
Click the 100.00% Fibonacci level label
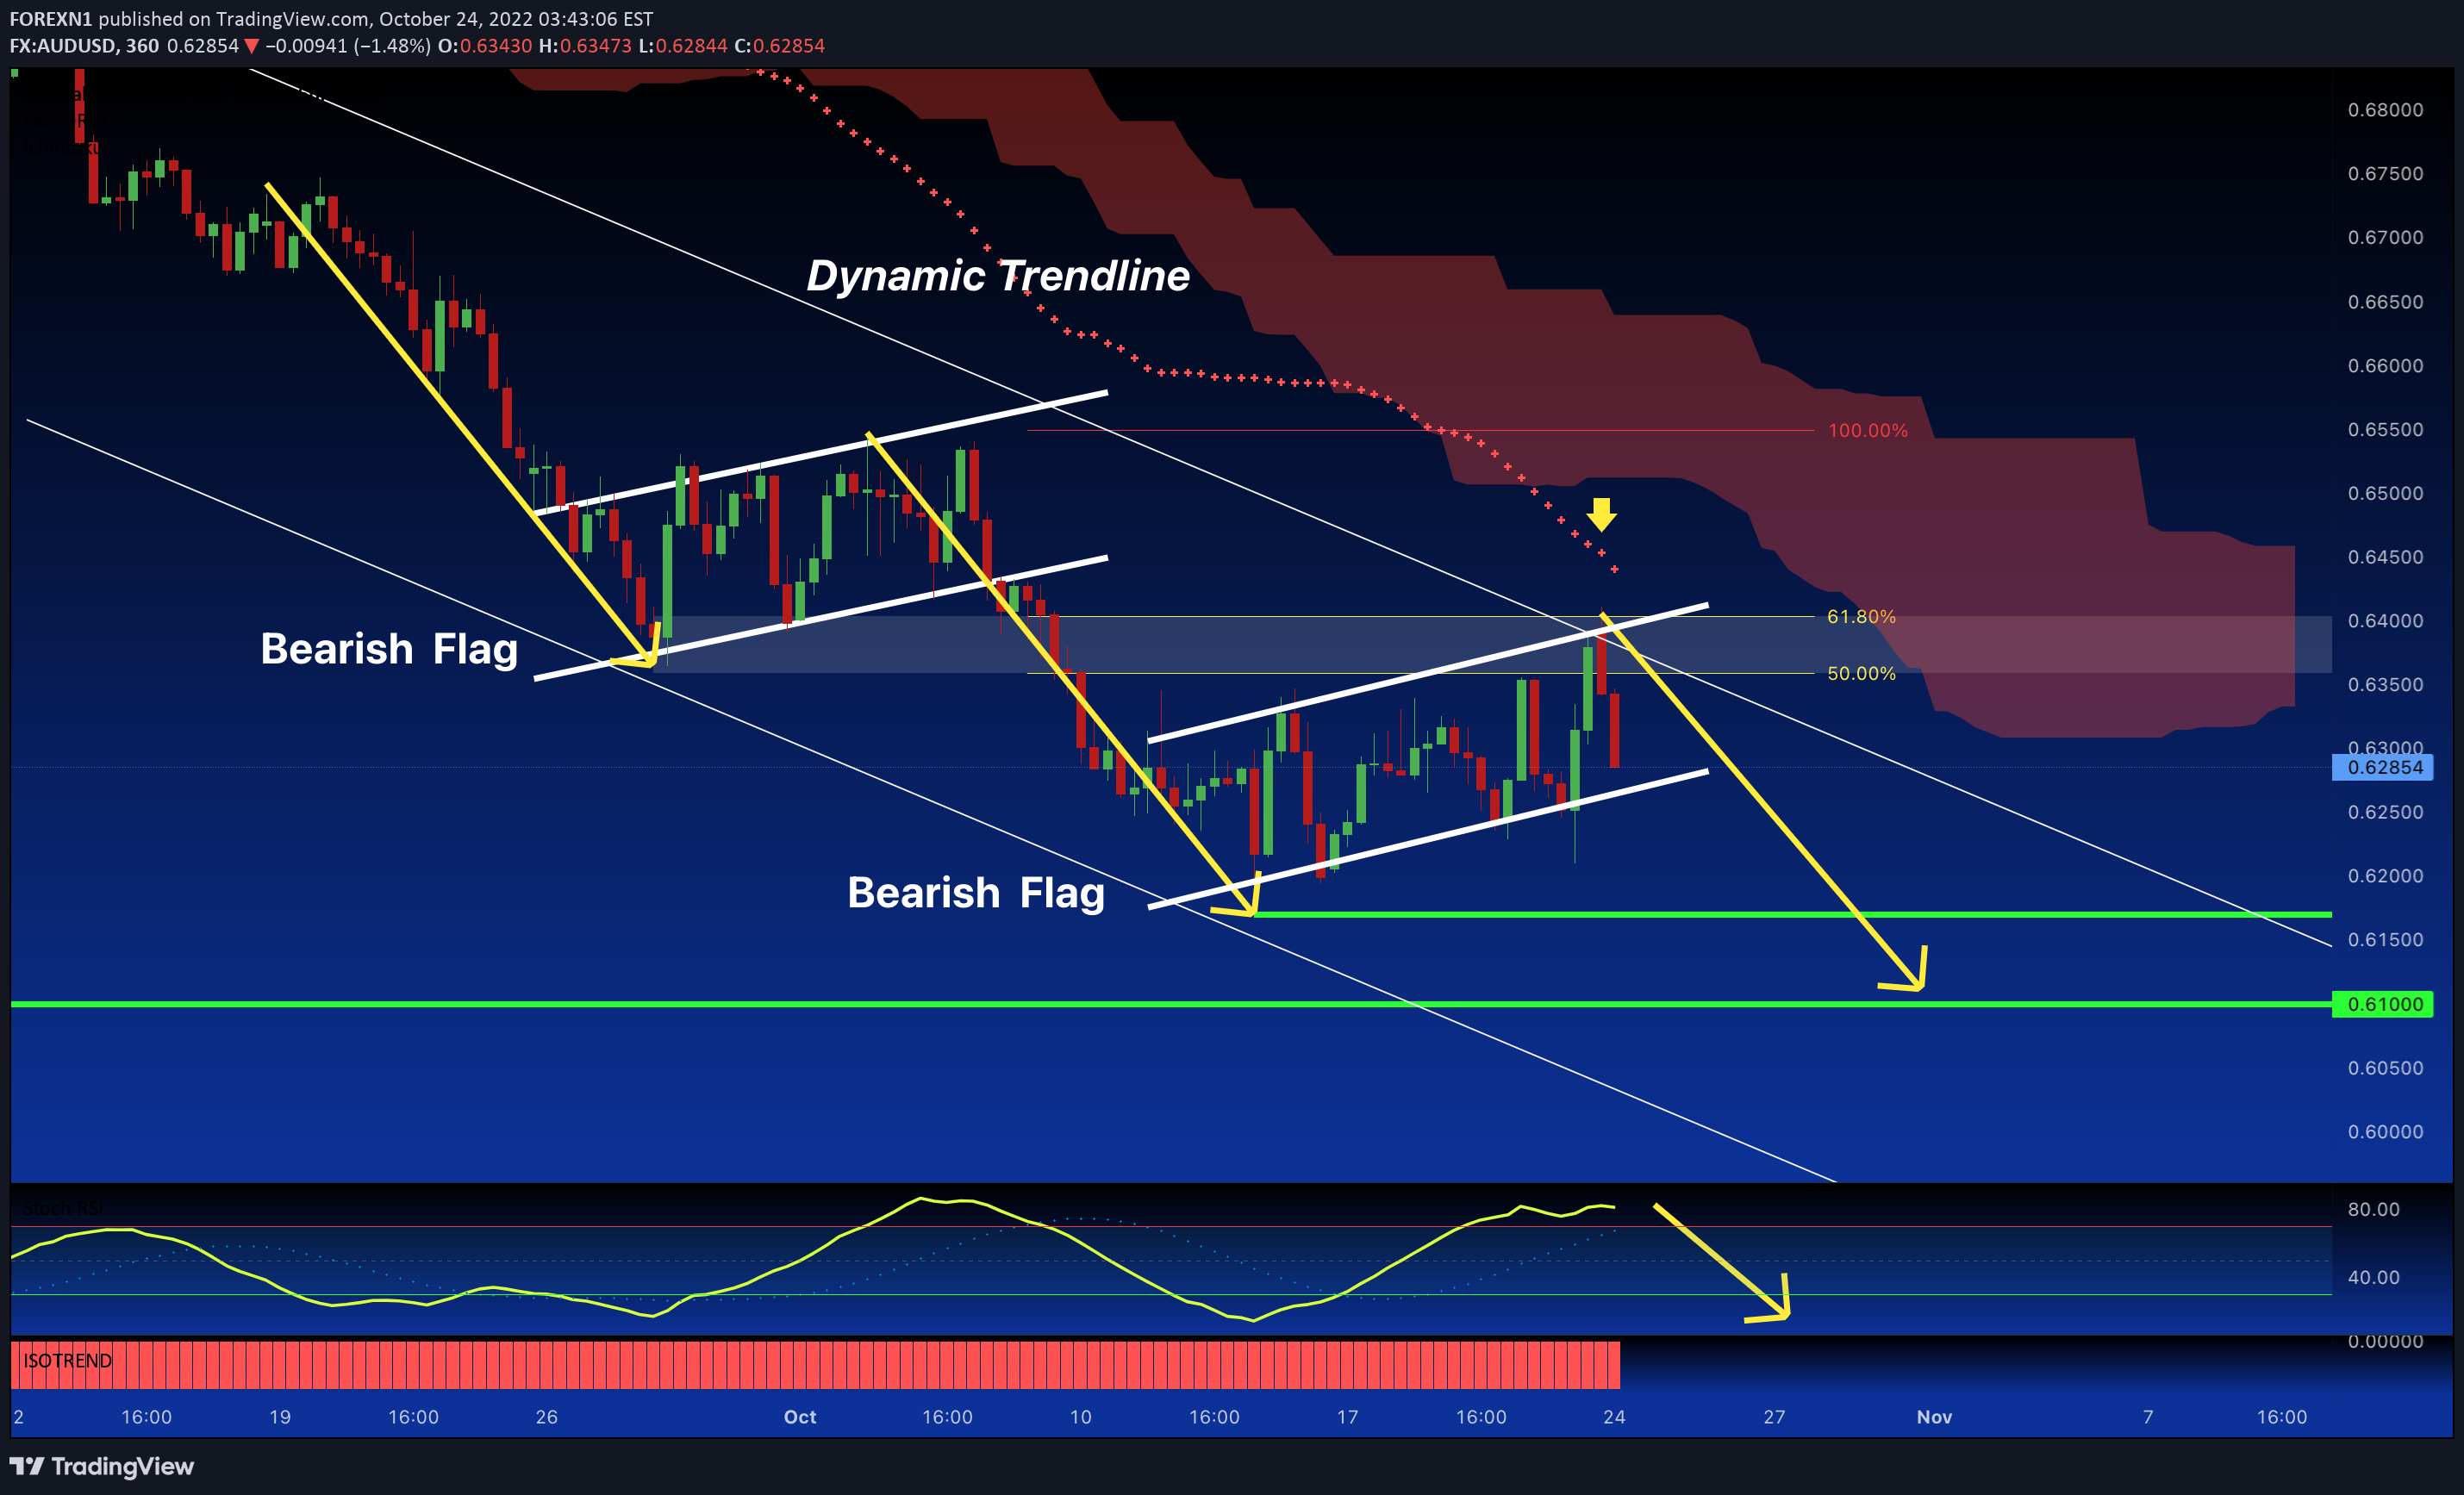pyautogui.click(x=1867, y=431)
